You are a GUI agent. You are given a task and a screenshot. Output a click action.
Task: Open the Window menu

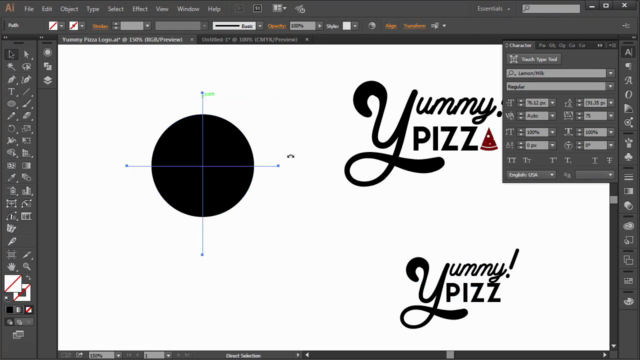[x=188, y=9]
